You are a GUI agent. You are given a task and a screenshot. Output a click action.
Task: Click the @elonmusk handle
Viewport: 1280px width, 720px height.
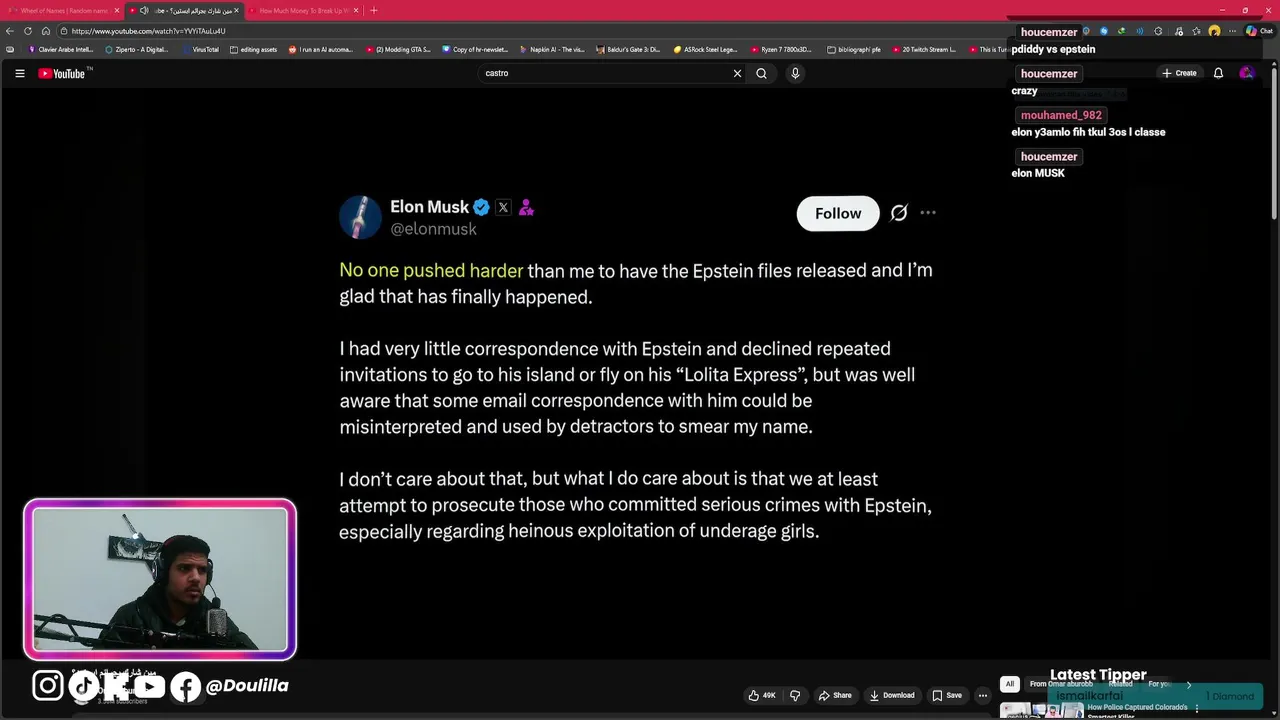click(433, 229)
